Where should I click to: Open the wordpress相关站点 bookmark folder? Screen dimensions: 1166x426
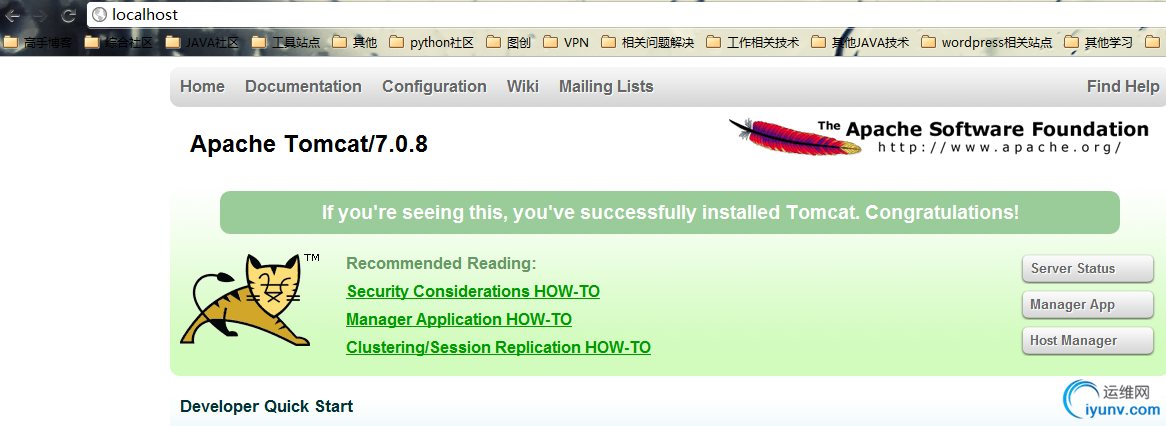(x=986, y=42)
